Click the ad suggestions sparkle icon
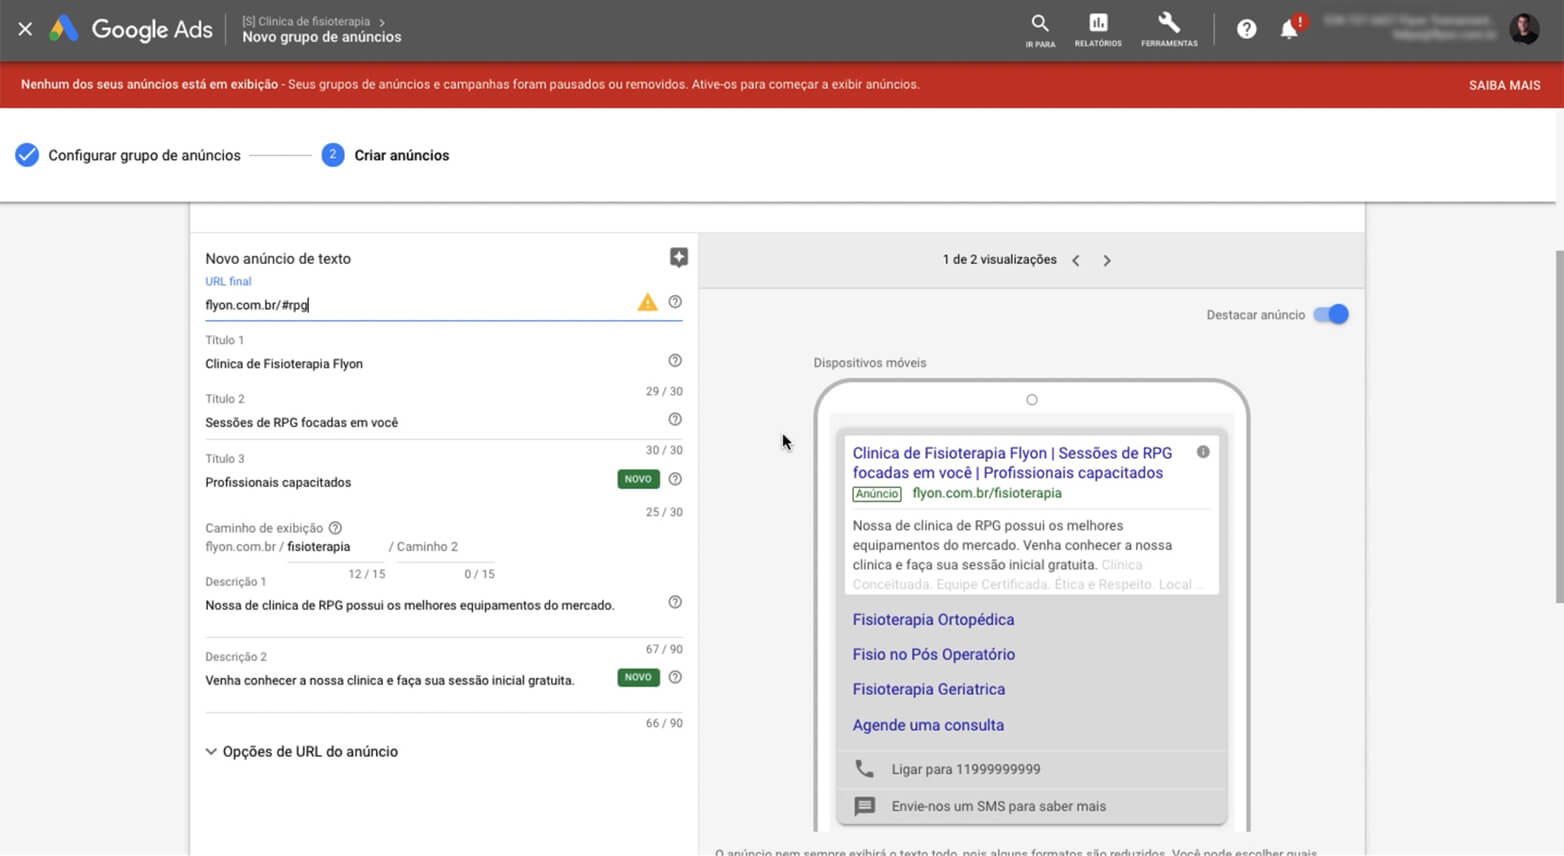 pos(679,258)
